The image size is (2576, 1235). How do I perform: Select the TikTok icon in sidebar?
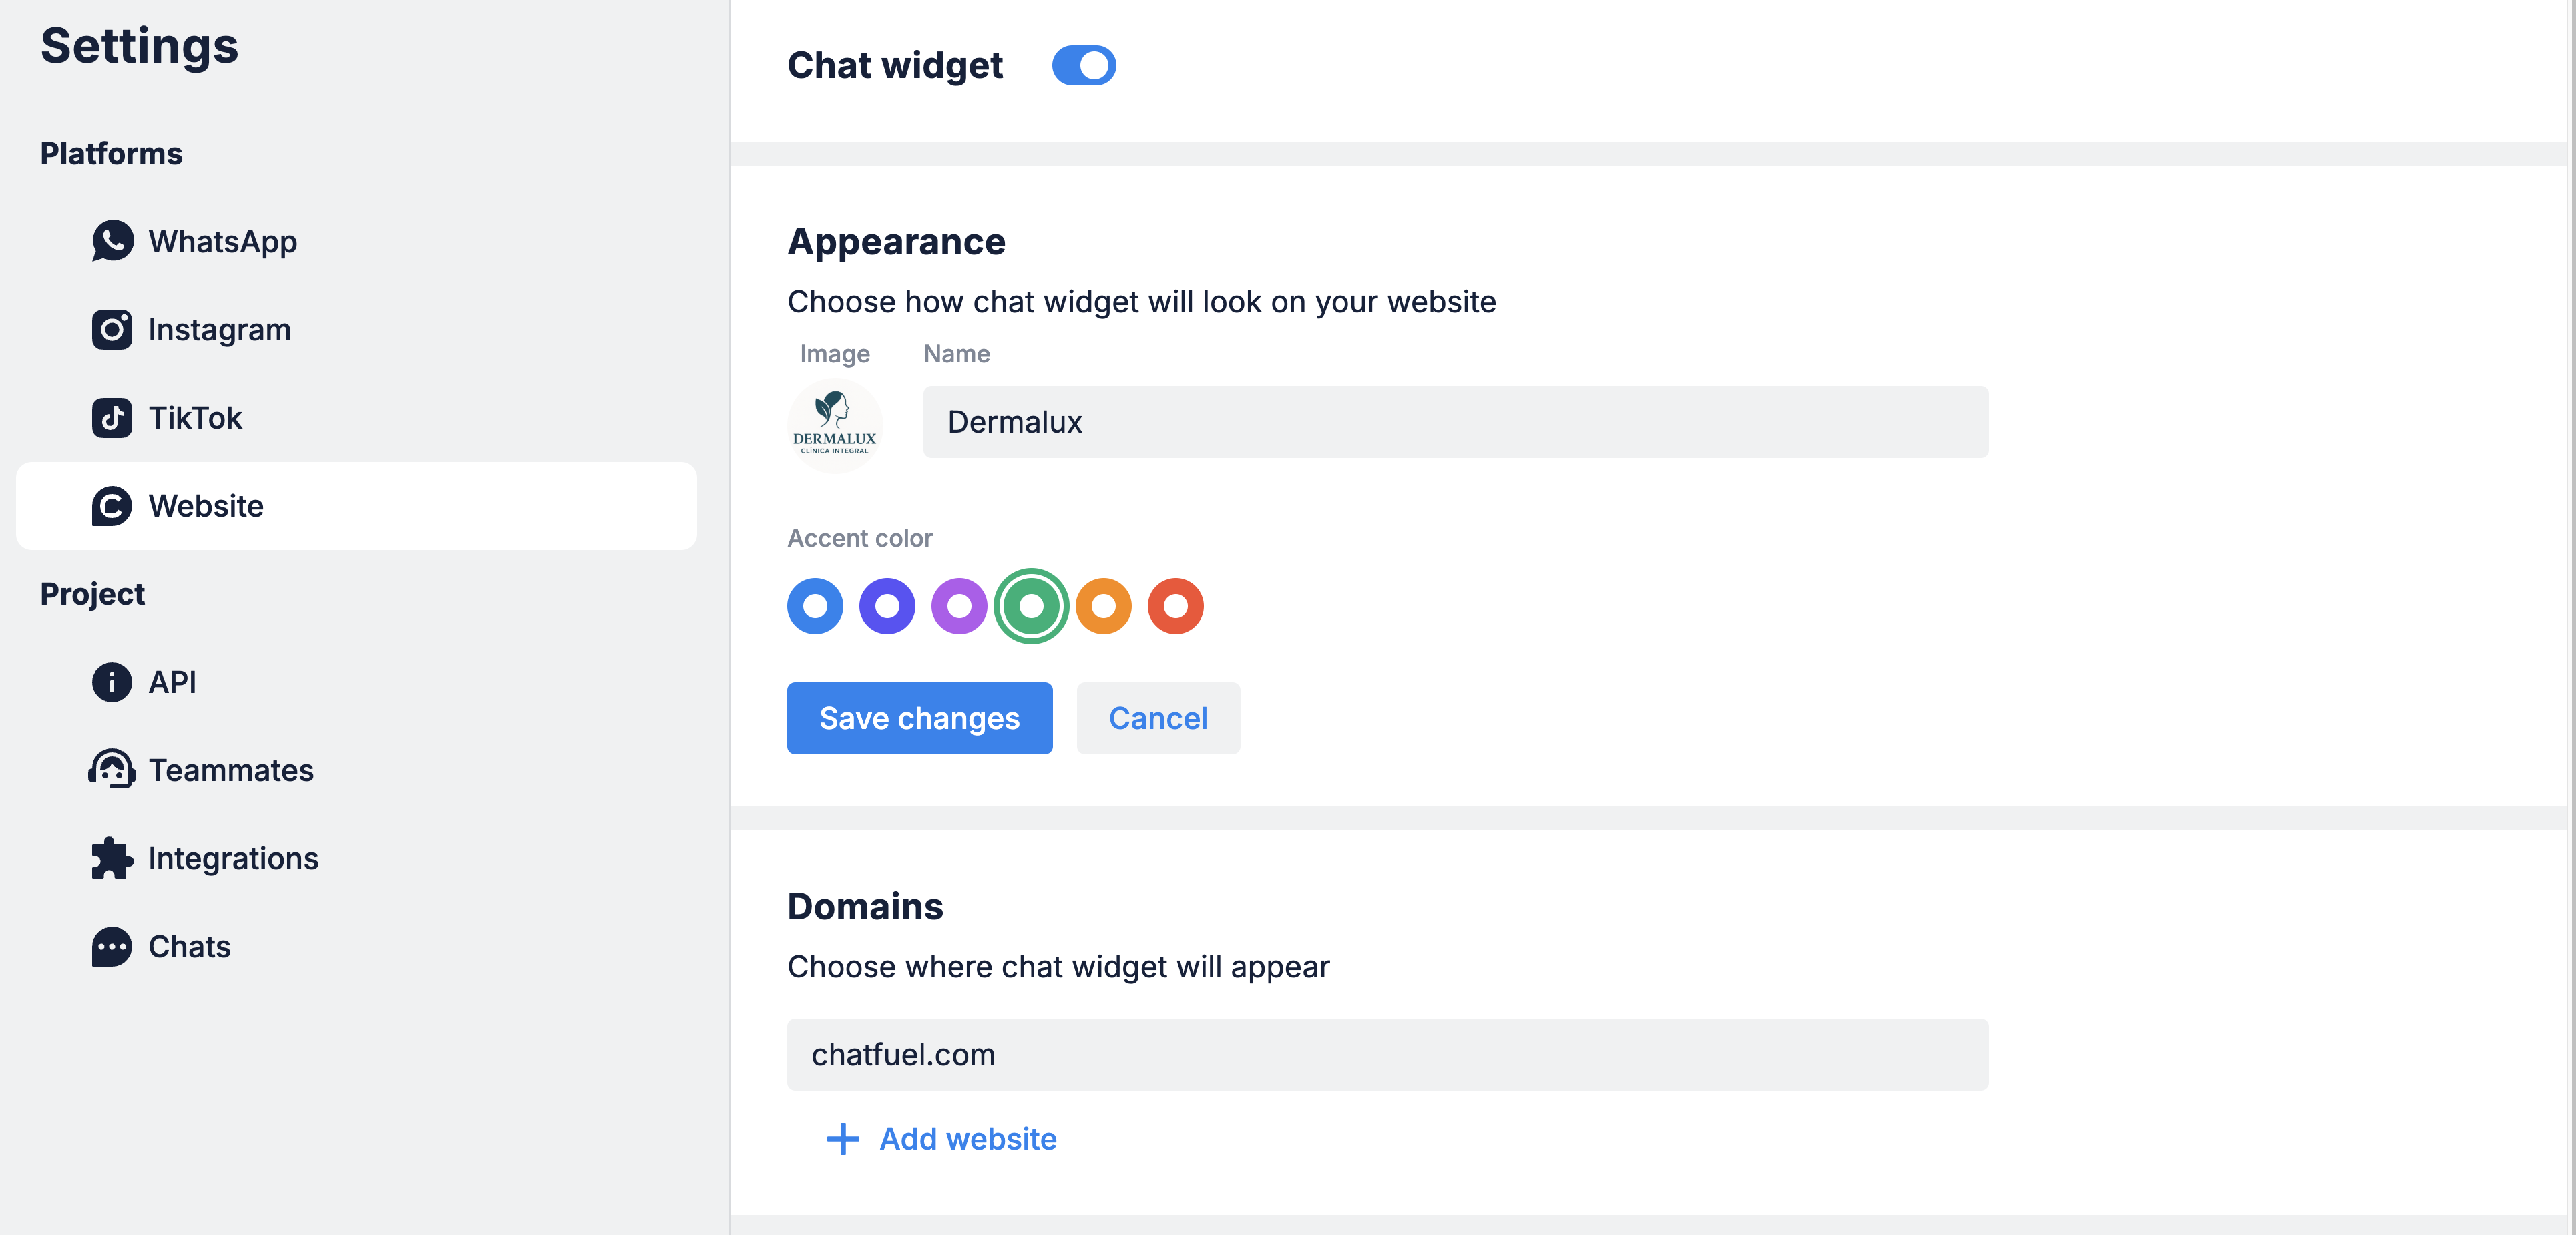point(112,417)
